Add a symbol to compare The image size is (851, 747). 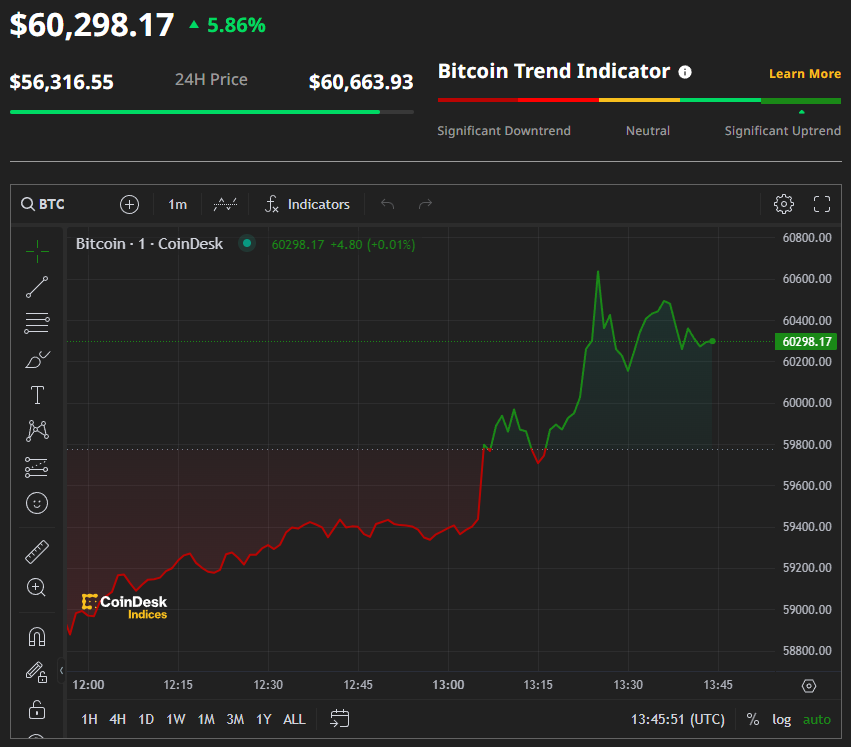coord(129,204)
